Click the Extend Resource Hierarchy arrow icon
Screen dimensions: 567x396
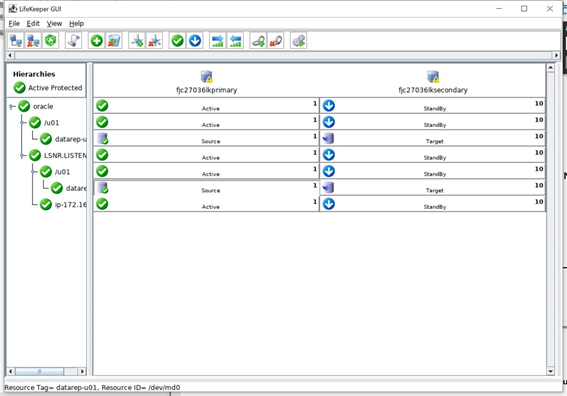218,41
